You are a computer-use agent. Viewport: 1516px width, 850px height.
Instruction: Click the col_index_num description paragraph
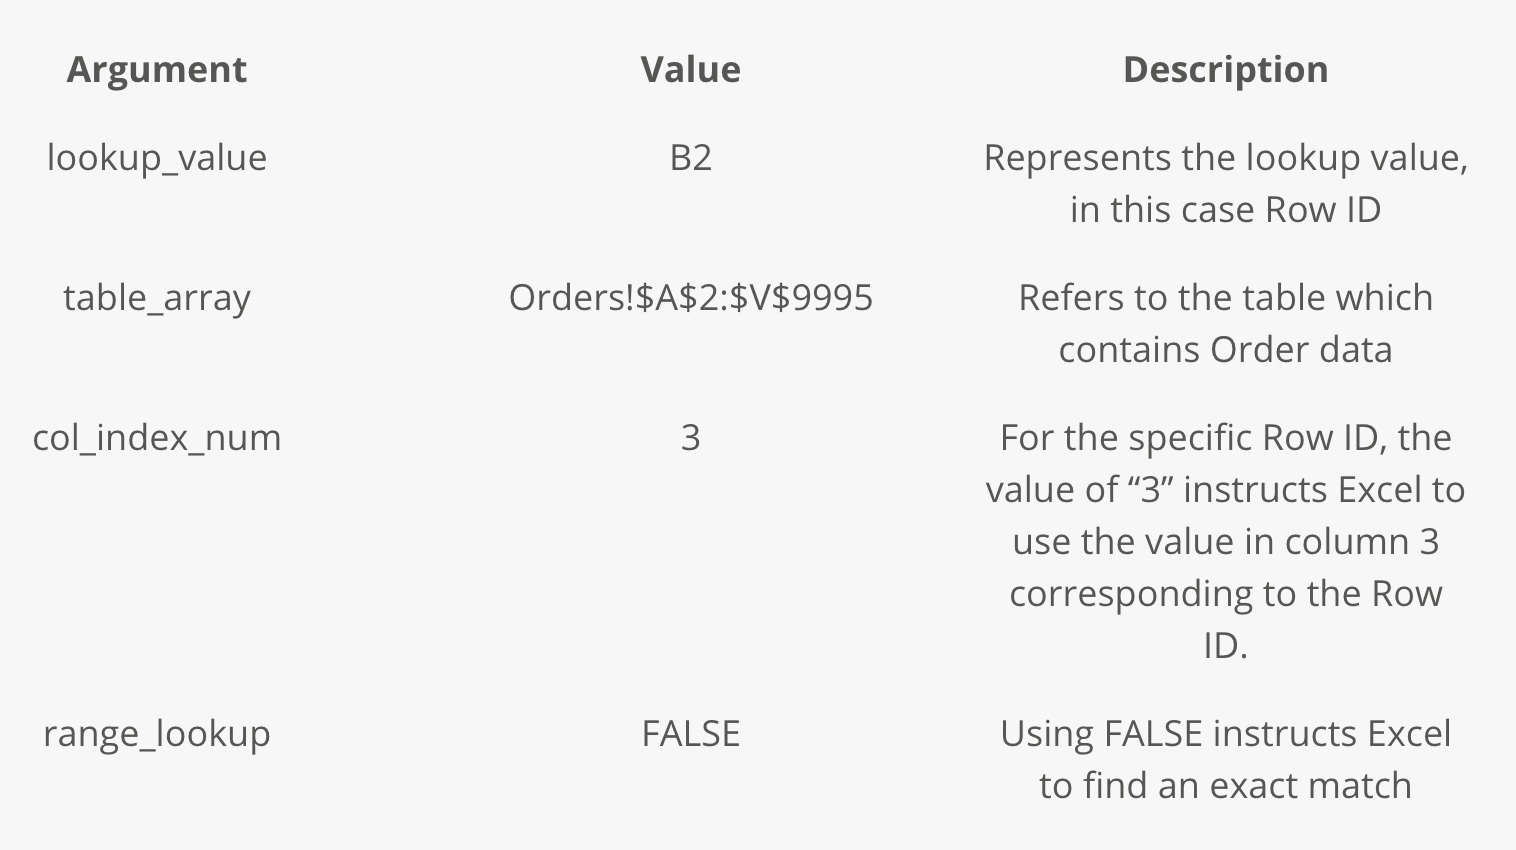tap(1225, 541)
